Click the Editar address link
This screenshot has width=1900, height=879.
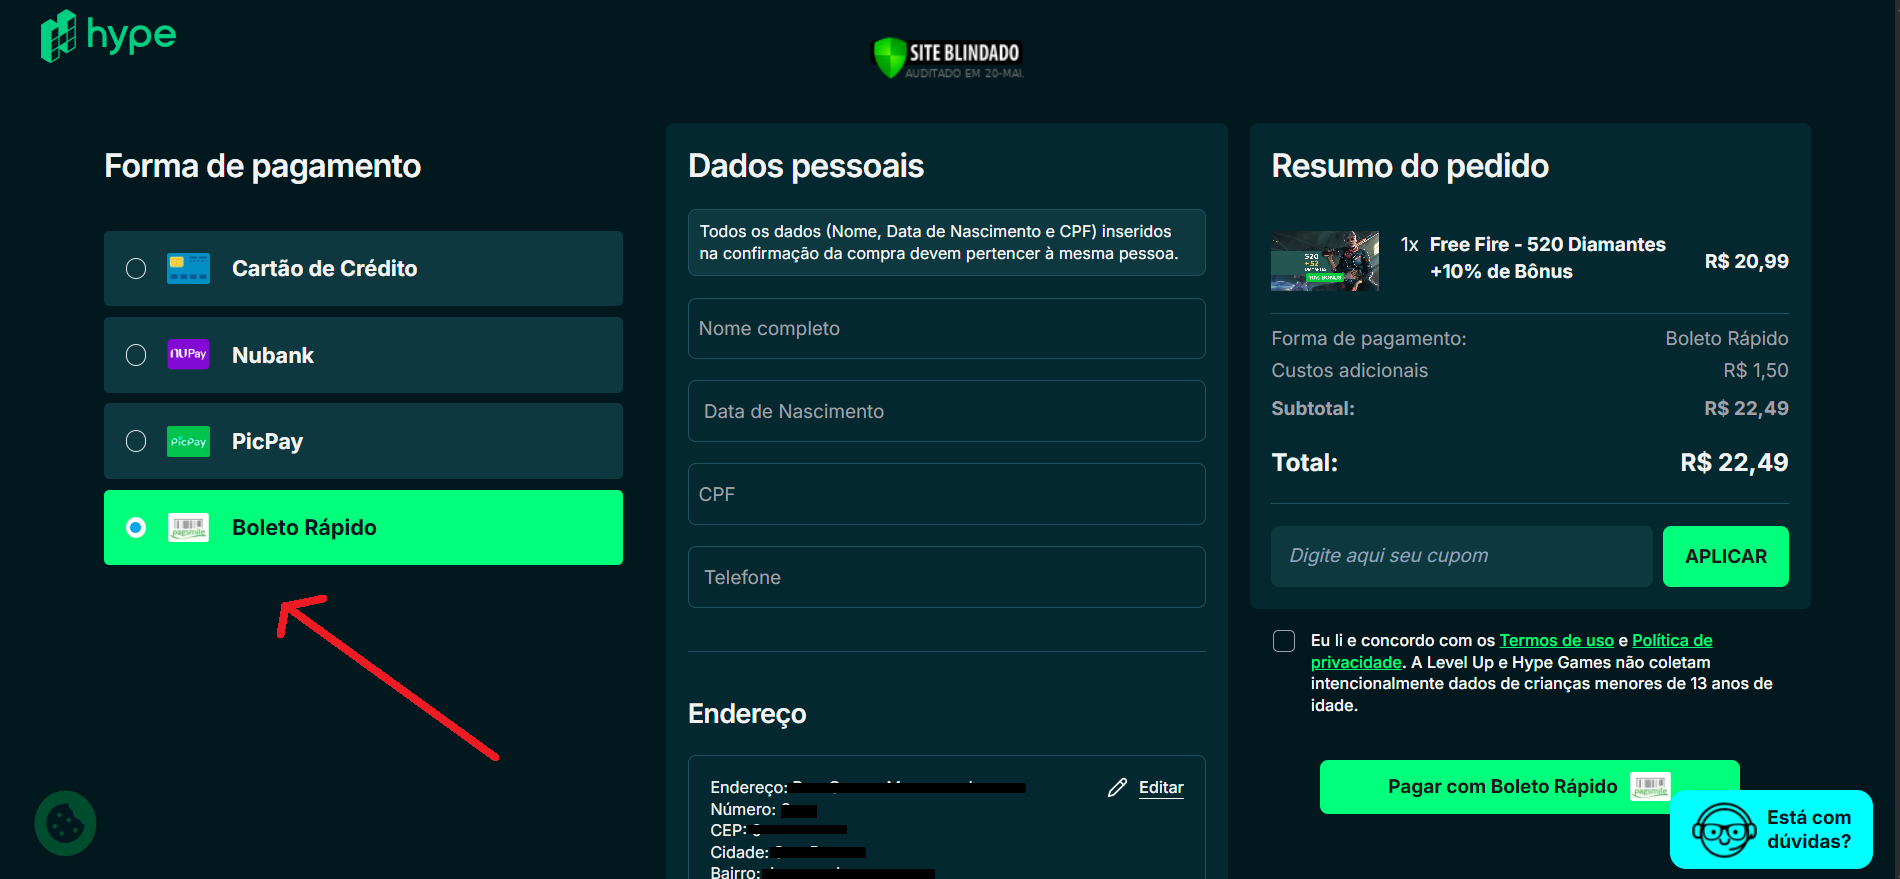(x=1161, y=788)
